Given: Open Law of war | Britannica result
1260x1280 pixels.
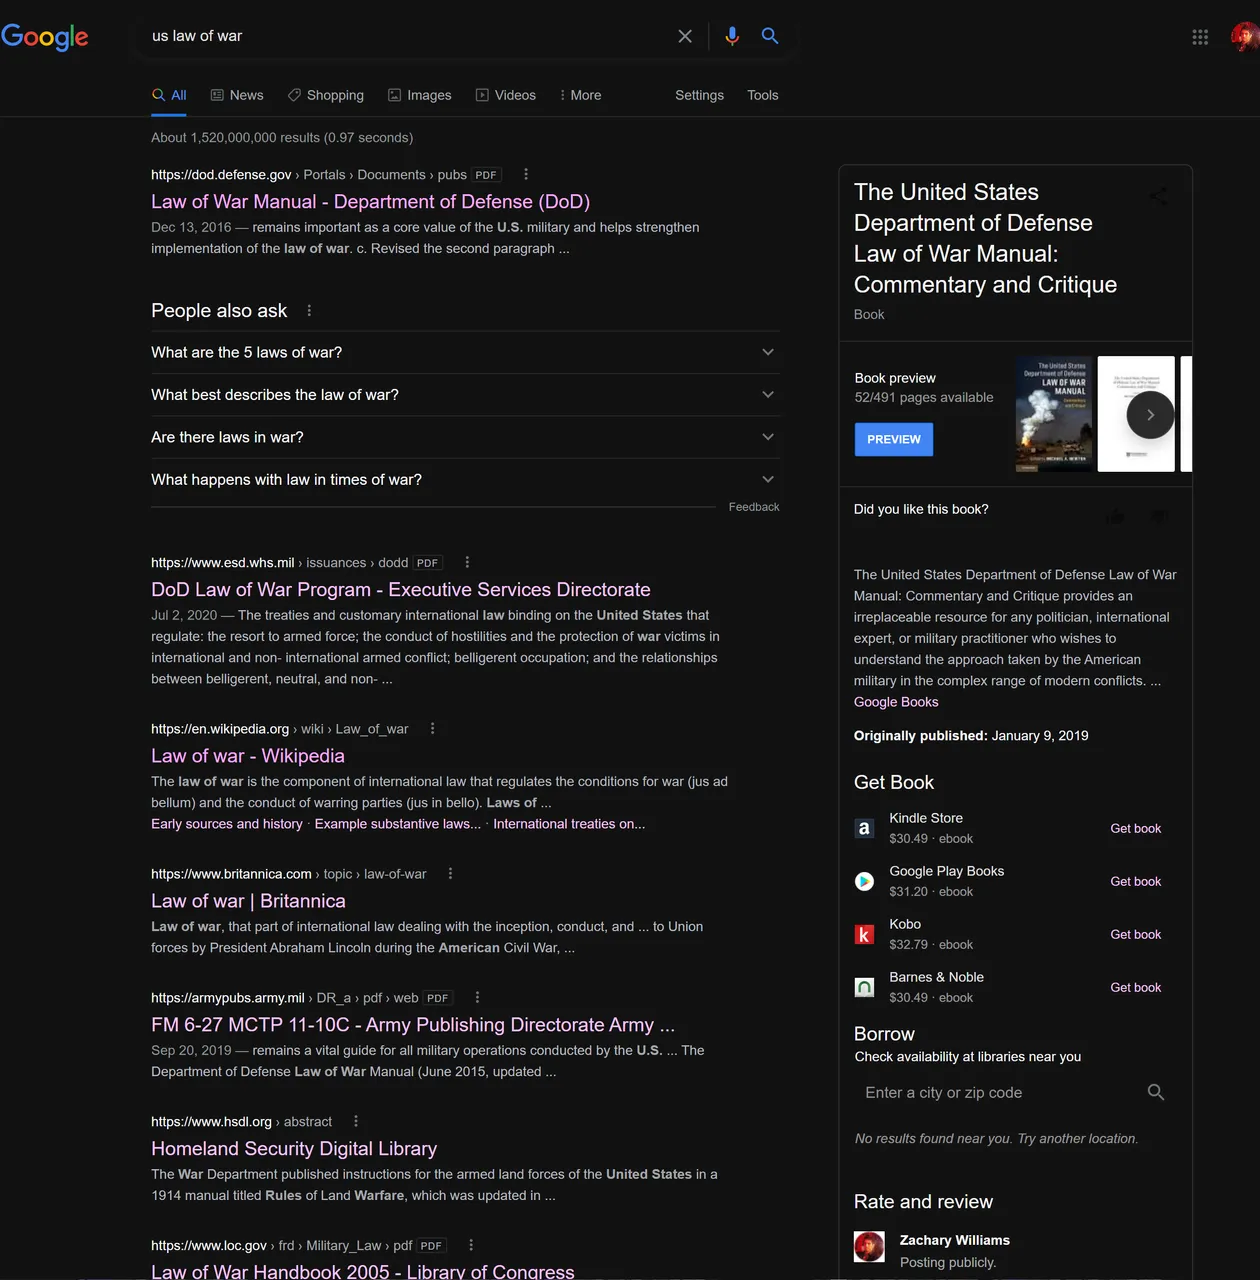Looking at the screenshot, I should [248, 901].
